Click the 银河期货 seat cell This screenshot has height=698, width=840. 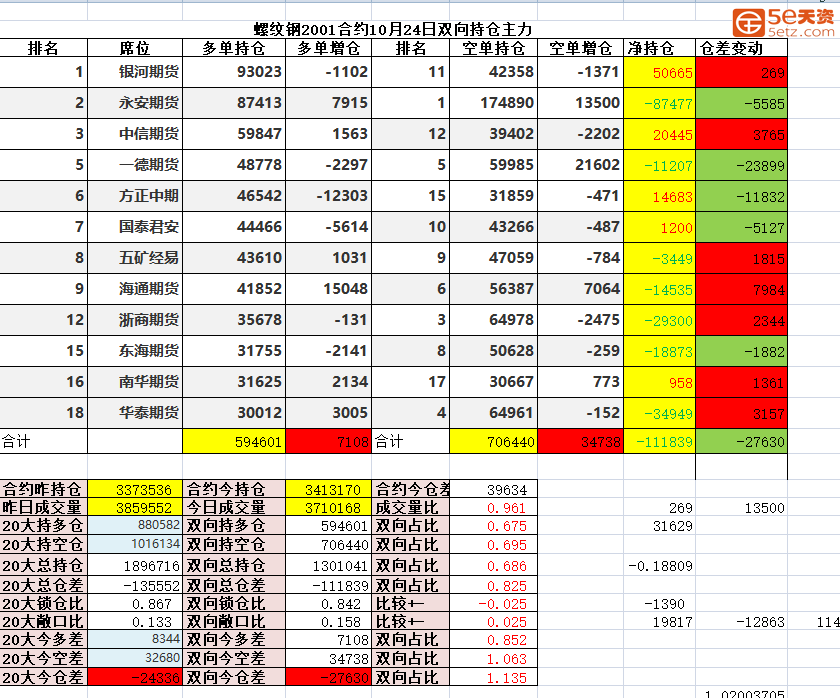[135, 72]
